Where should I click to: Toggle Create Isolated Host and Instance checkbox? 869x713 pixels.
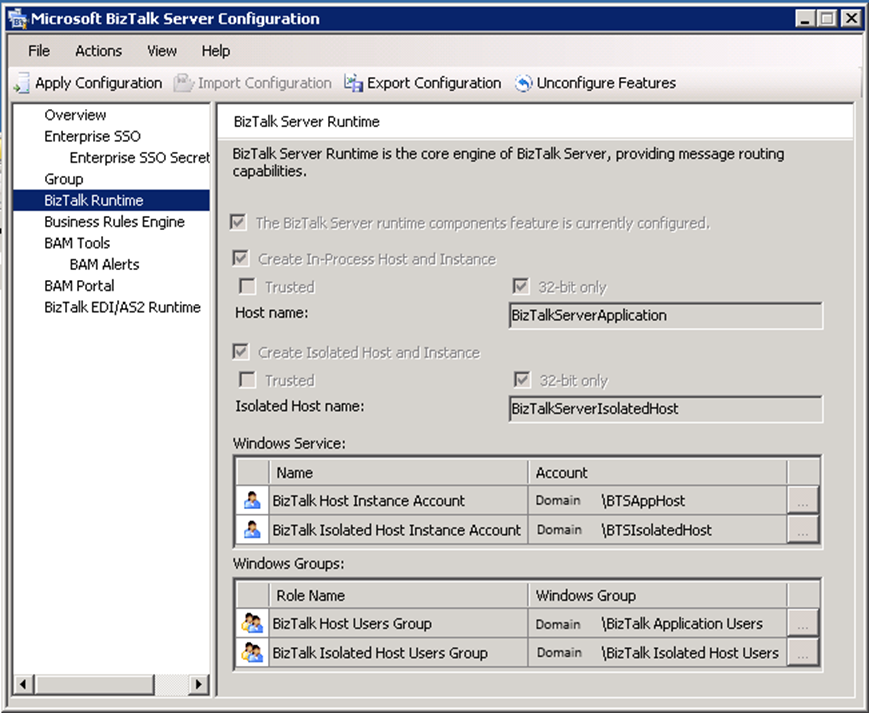[x=240, y=353]
